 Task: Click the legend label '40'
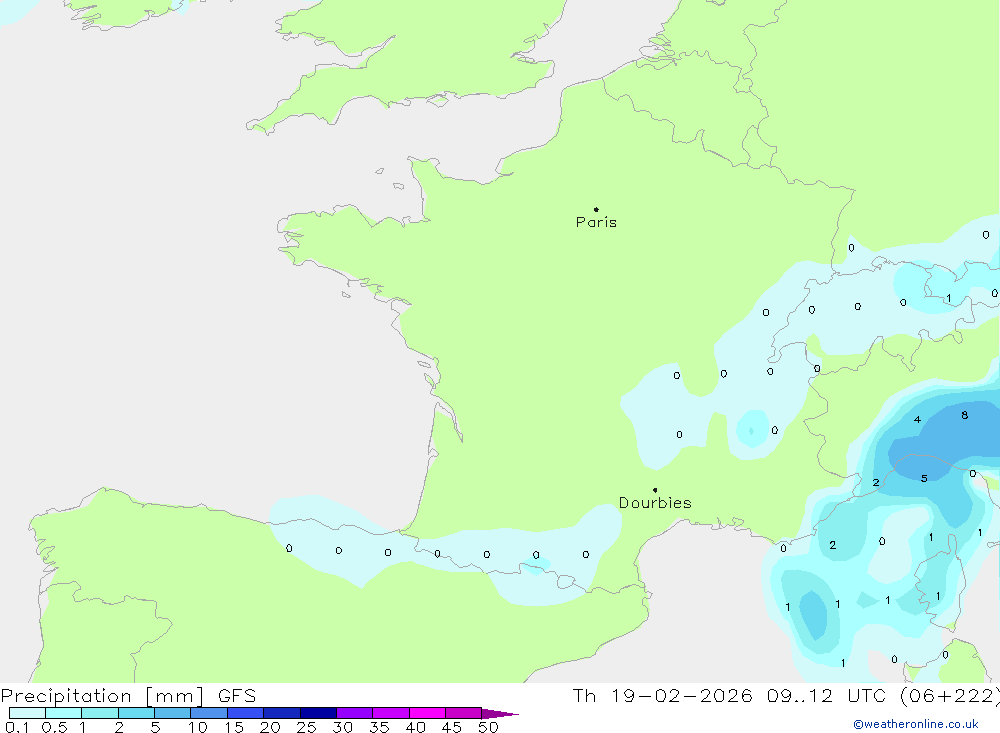416,727
